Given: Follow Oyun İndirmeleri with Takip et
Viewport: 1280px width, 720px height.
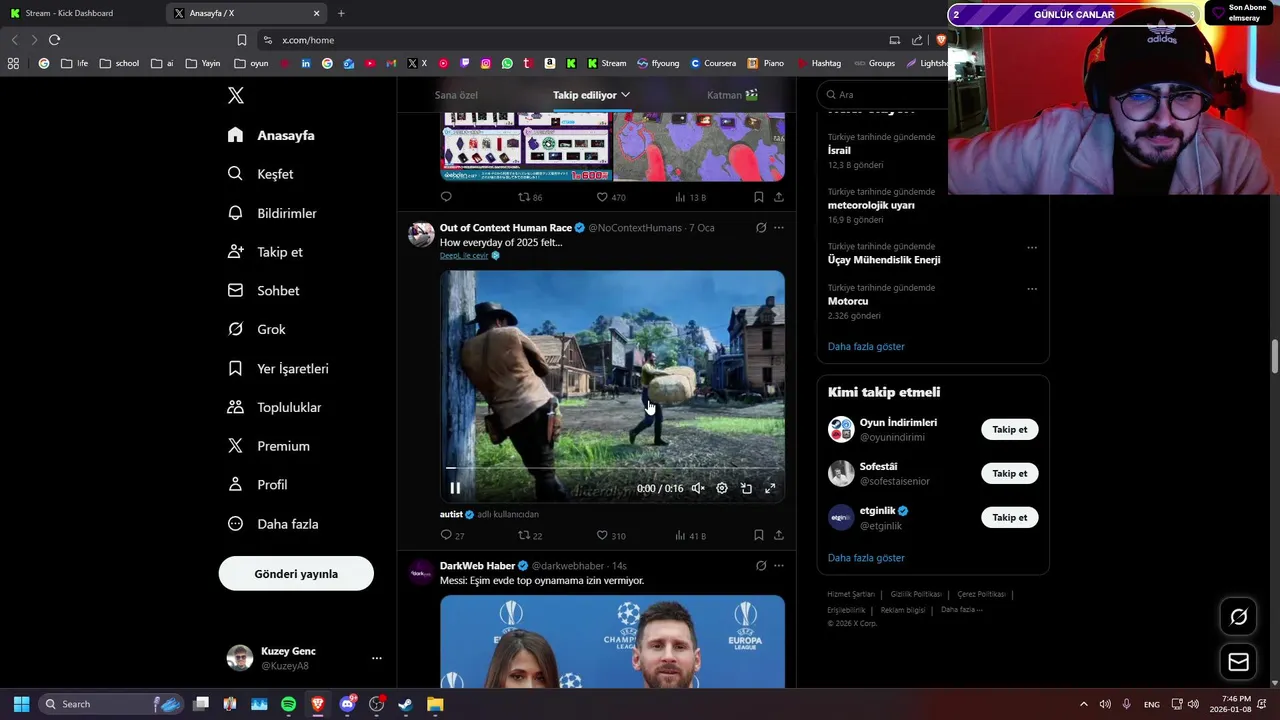Looking at the screenshot, I should pyautogui.click(x=1010, y=430).
